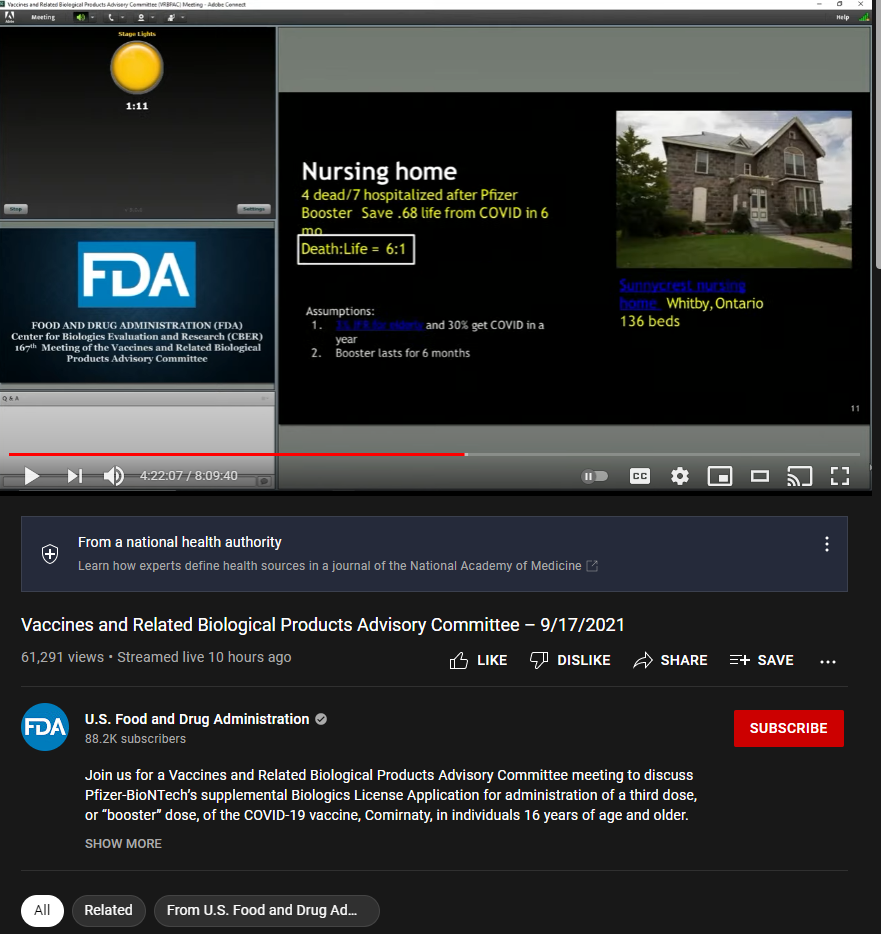This screenshot has height=934, width=881.
Task: Select the From U.S. Food and Drug Ad… chip
Action: 266,910
